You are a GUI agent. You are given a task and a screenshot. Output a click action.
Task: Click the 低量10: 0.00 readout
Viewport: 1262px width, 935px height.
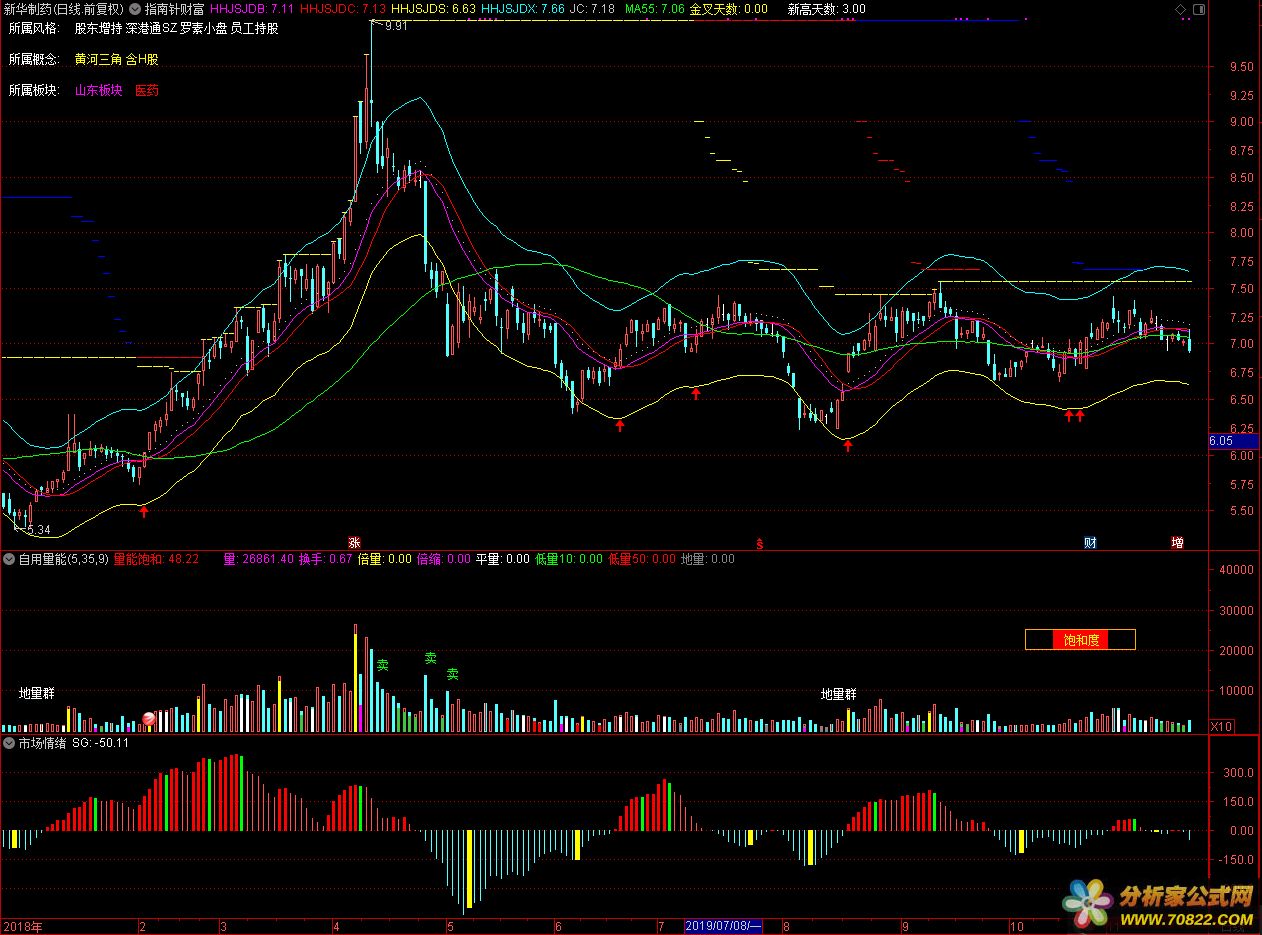point(569,559)
